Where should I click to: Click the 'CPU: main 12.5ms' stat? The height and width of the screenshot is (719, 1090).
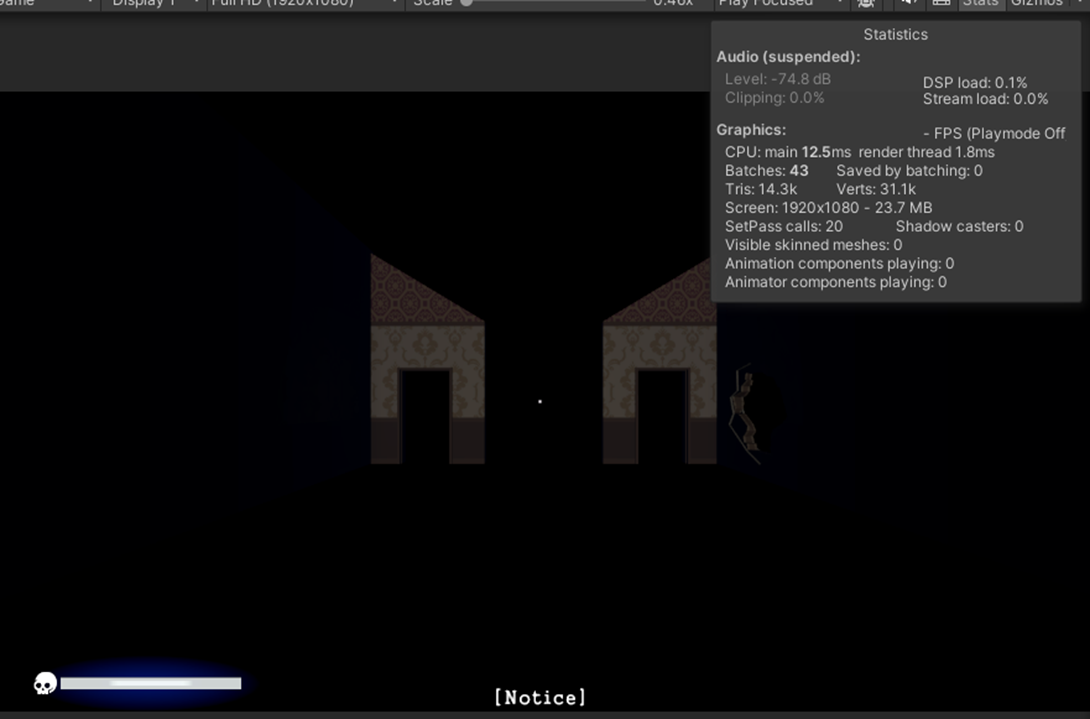click(788, 152)
